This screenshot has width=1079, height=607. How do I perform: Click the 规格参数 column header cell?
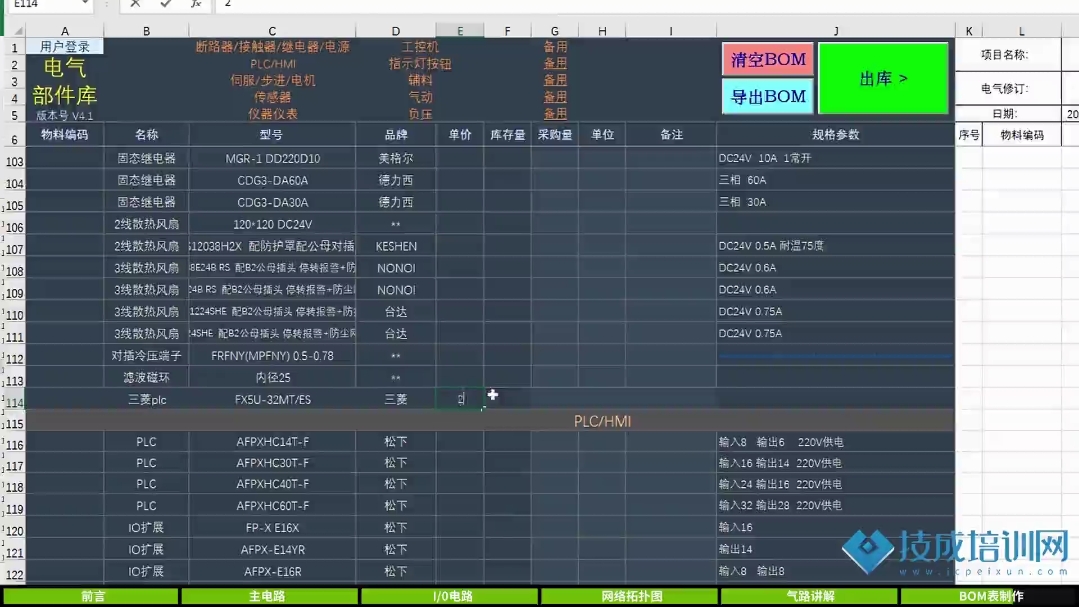click(x=835, y=135)
